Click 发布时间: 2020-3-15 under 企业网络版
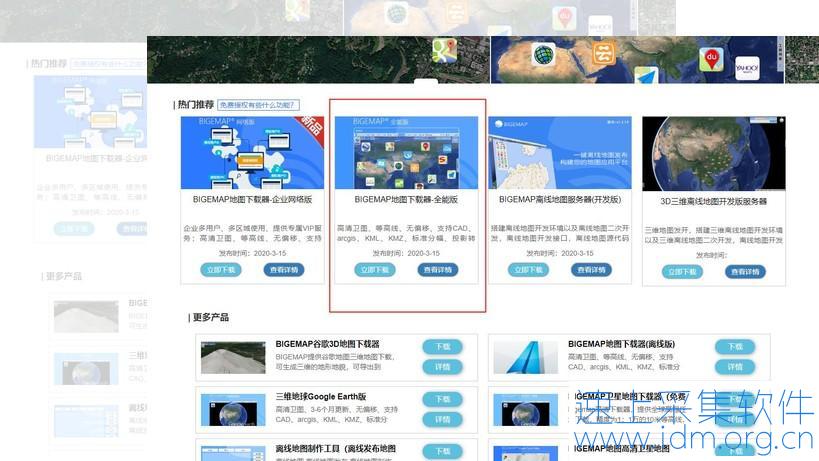The image size is (819, 461). (x=252, y=253)
